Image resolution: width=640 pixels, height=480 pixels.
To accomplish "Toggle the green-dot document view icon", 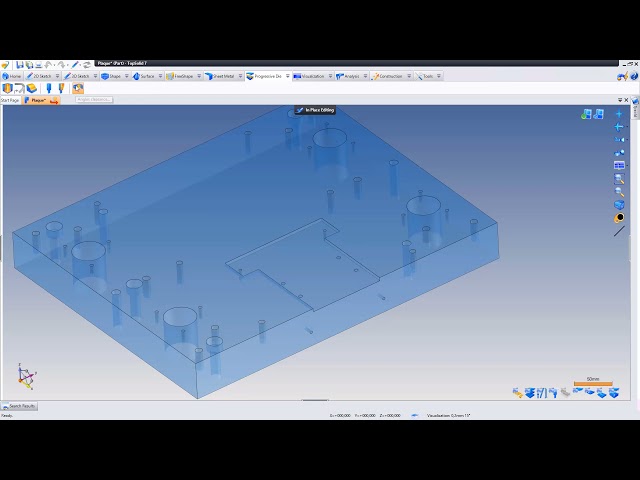I will (587, 114).
